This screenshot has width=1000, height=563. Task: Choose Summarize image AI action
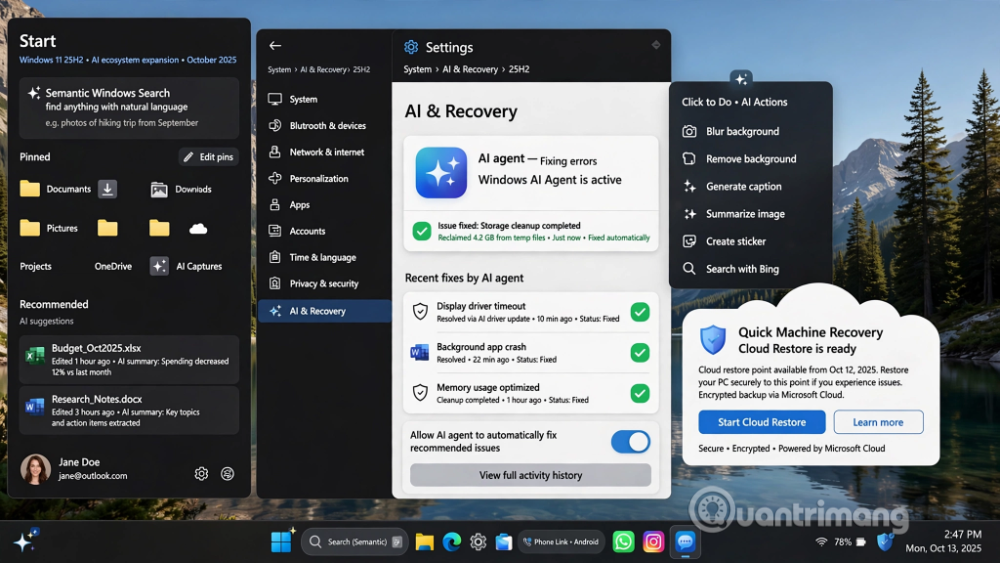pyautogui.click(x=750, y=214)
